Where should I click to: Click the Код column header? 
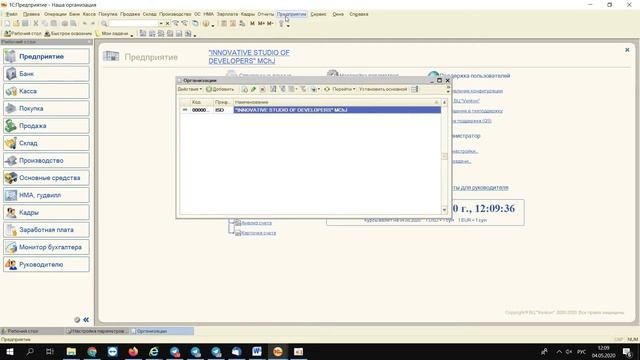coord(201,102)
